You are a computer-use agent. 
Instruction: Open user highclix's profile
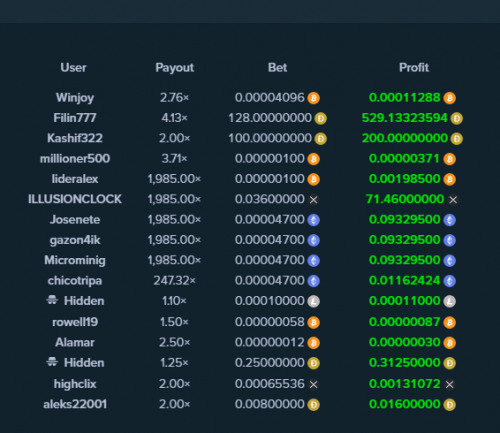click(75, 384)
